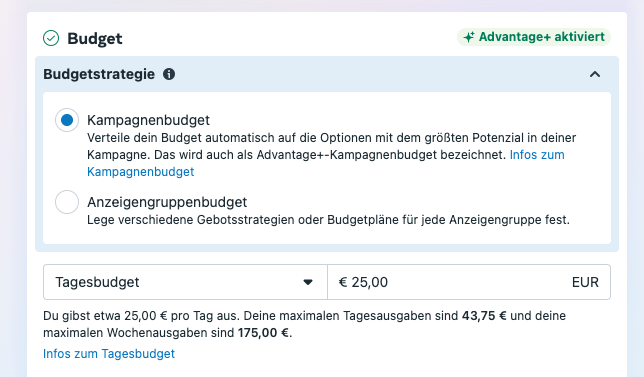Click the Advantage+ aktiviert badge text
644x377 pixels.
click(x=542, y=37)
